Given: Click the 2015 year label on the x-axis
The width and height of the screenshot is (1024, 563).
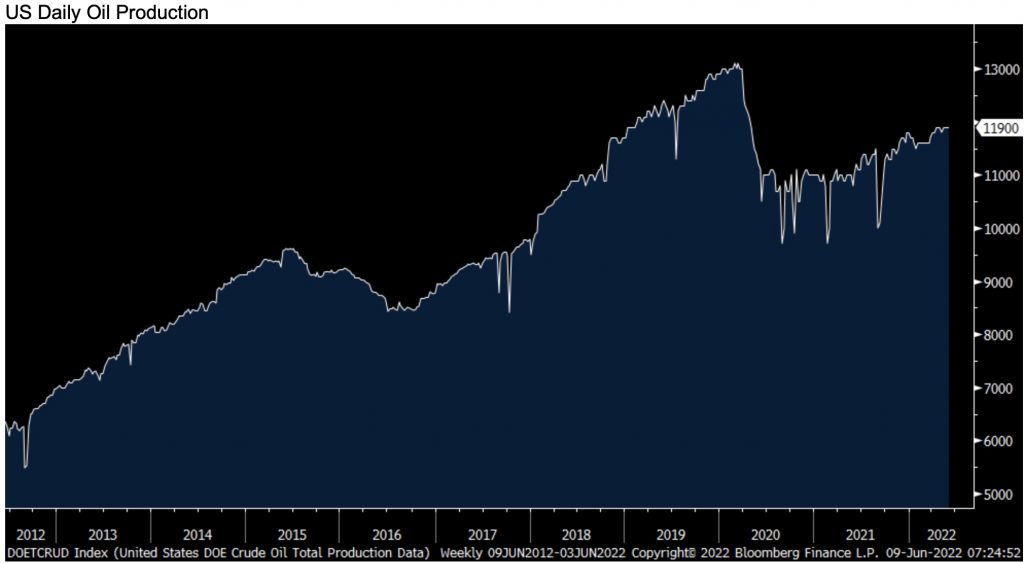Looking at the screenshot, I should pos(293,534).
